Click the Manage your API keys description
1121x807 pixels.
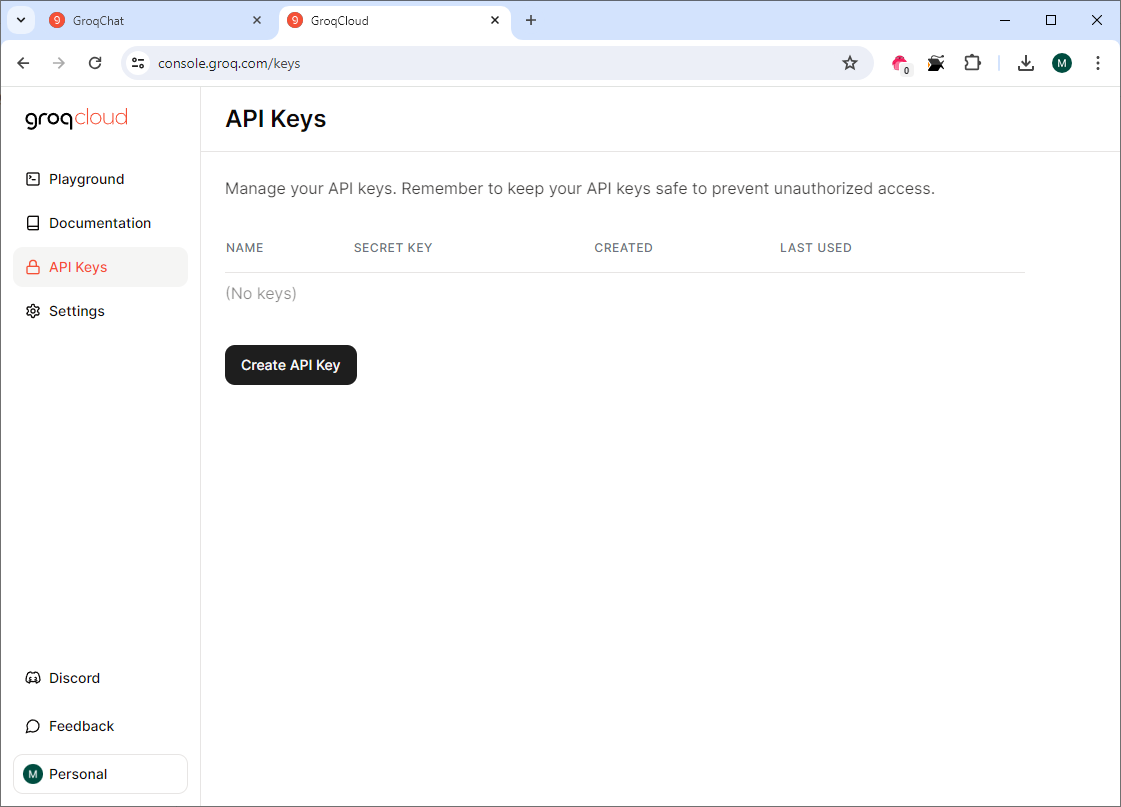pyautogui.click(x=580, y=189)
